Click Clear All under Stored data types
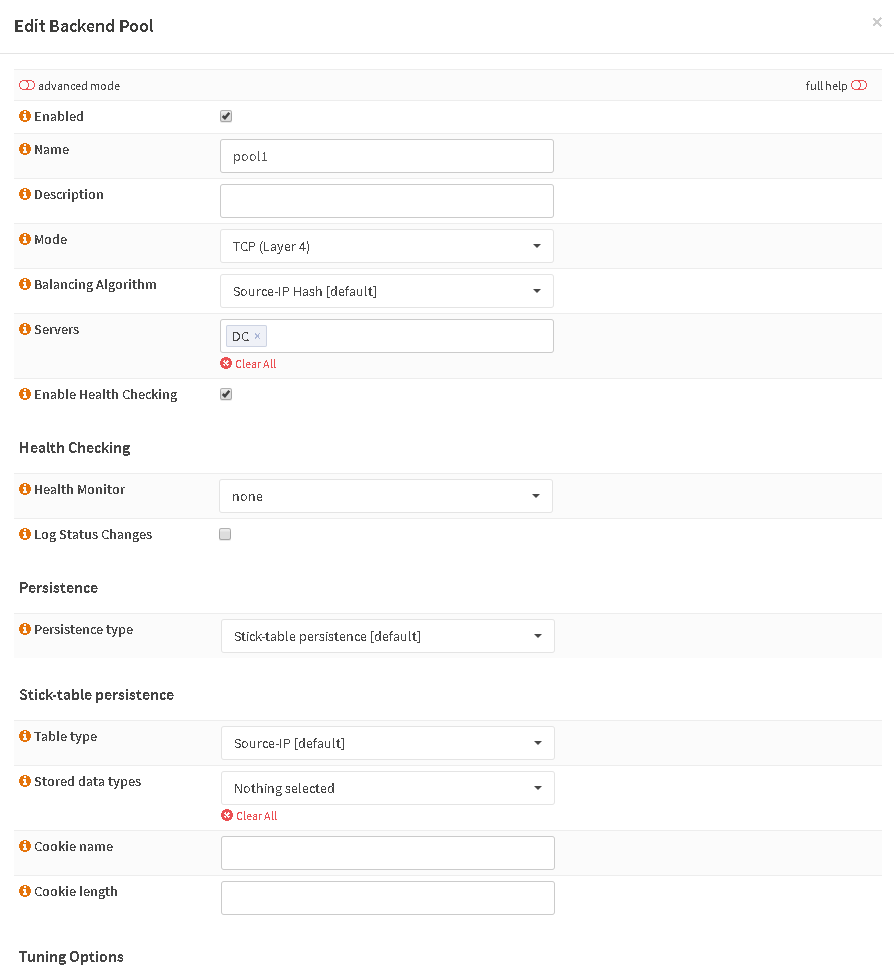The image size is (894, 977). point(250,816)
